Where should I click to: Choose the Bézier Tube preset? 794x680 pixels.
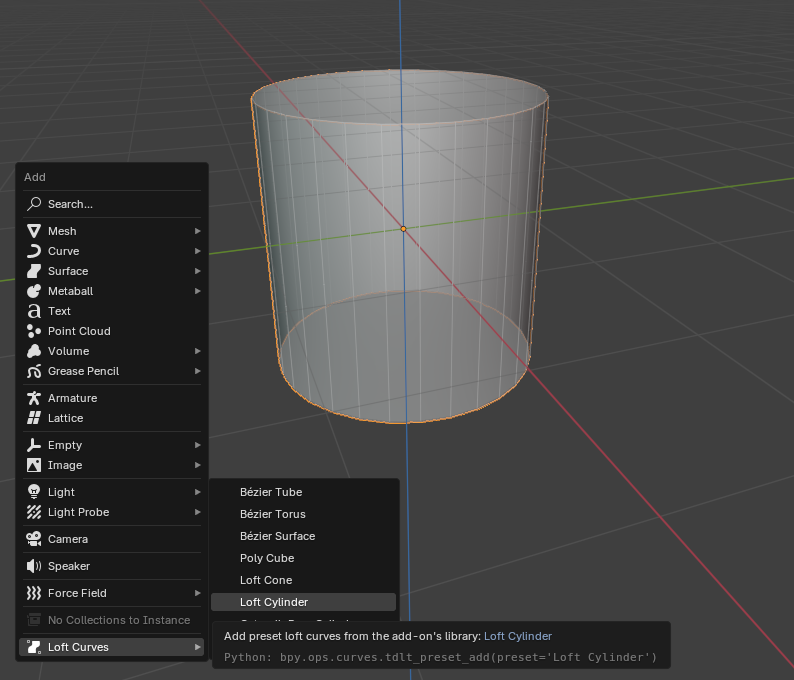303,492
